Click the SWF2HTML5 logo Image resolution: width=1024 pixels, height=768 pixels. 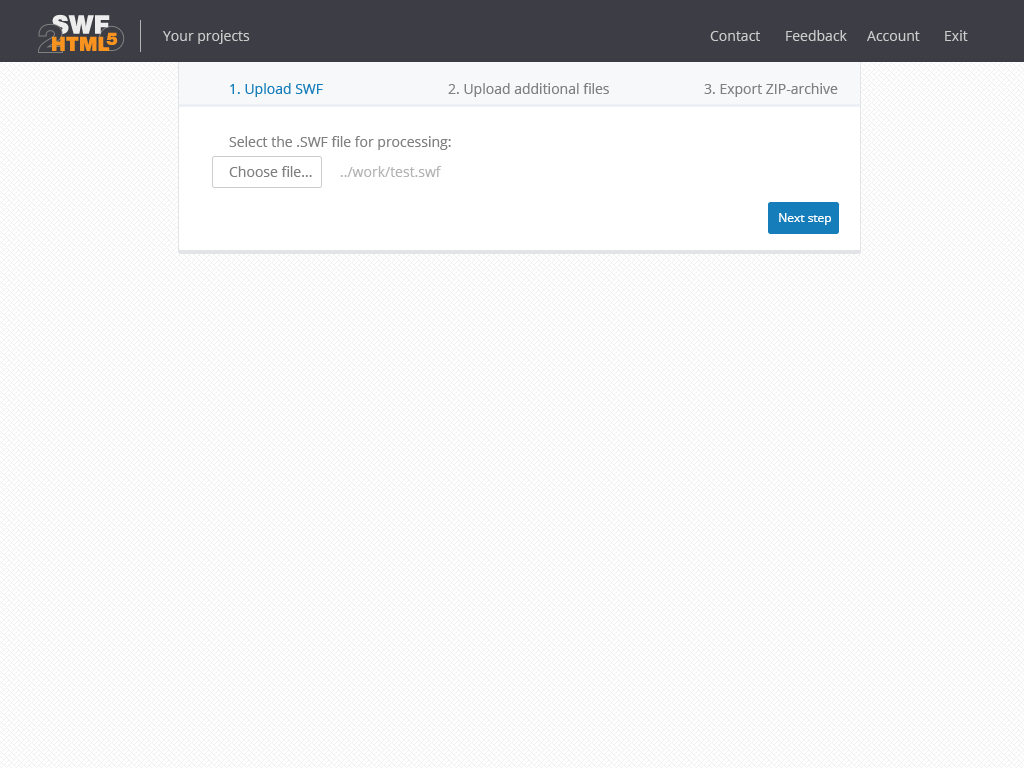tap(81, 34)
